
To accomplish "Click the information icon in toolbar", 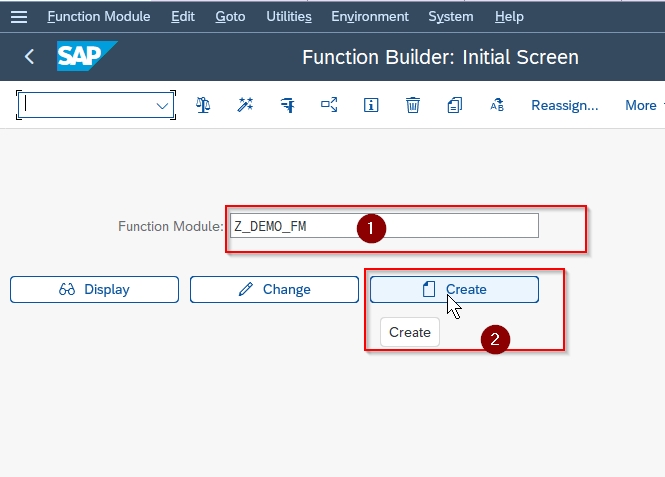I will coord(371,105).
